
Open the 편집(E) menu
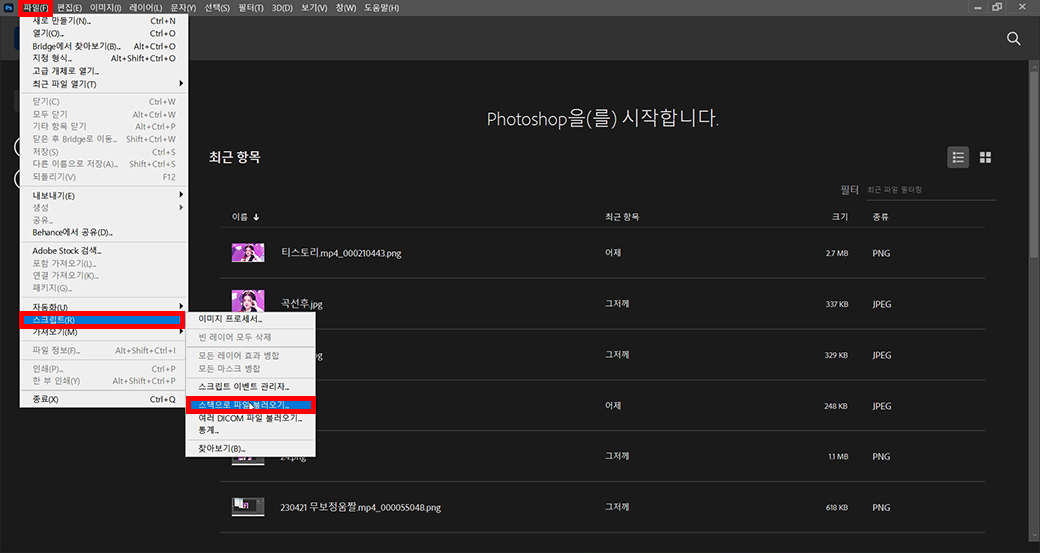[69, 8]
